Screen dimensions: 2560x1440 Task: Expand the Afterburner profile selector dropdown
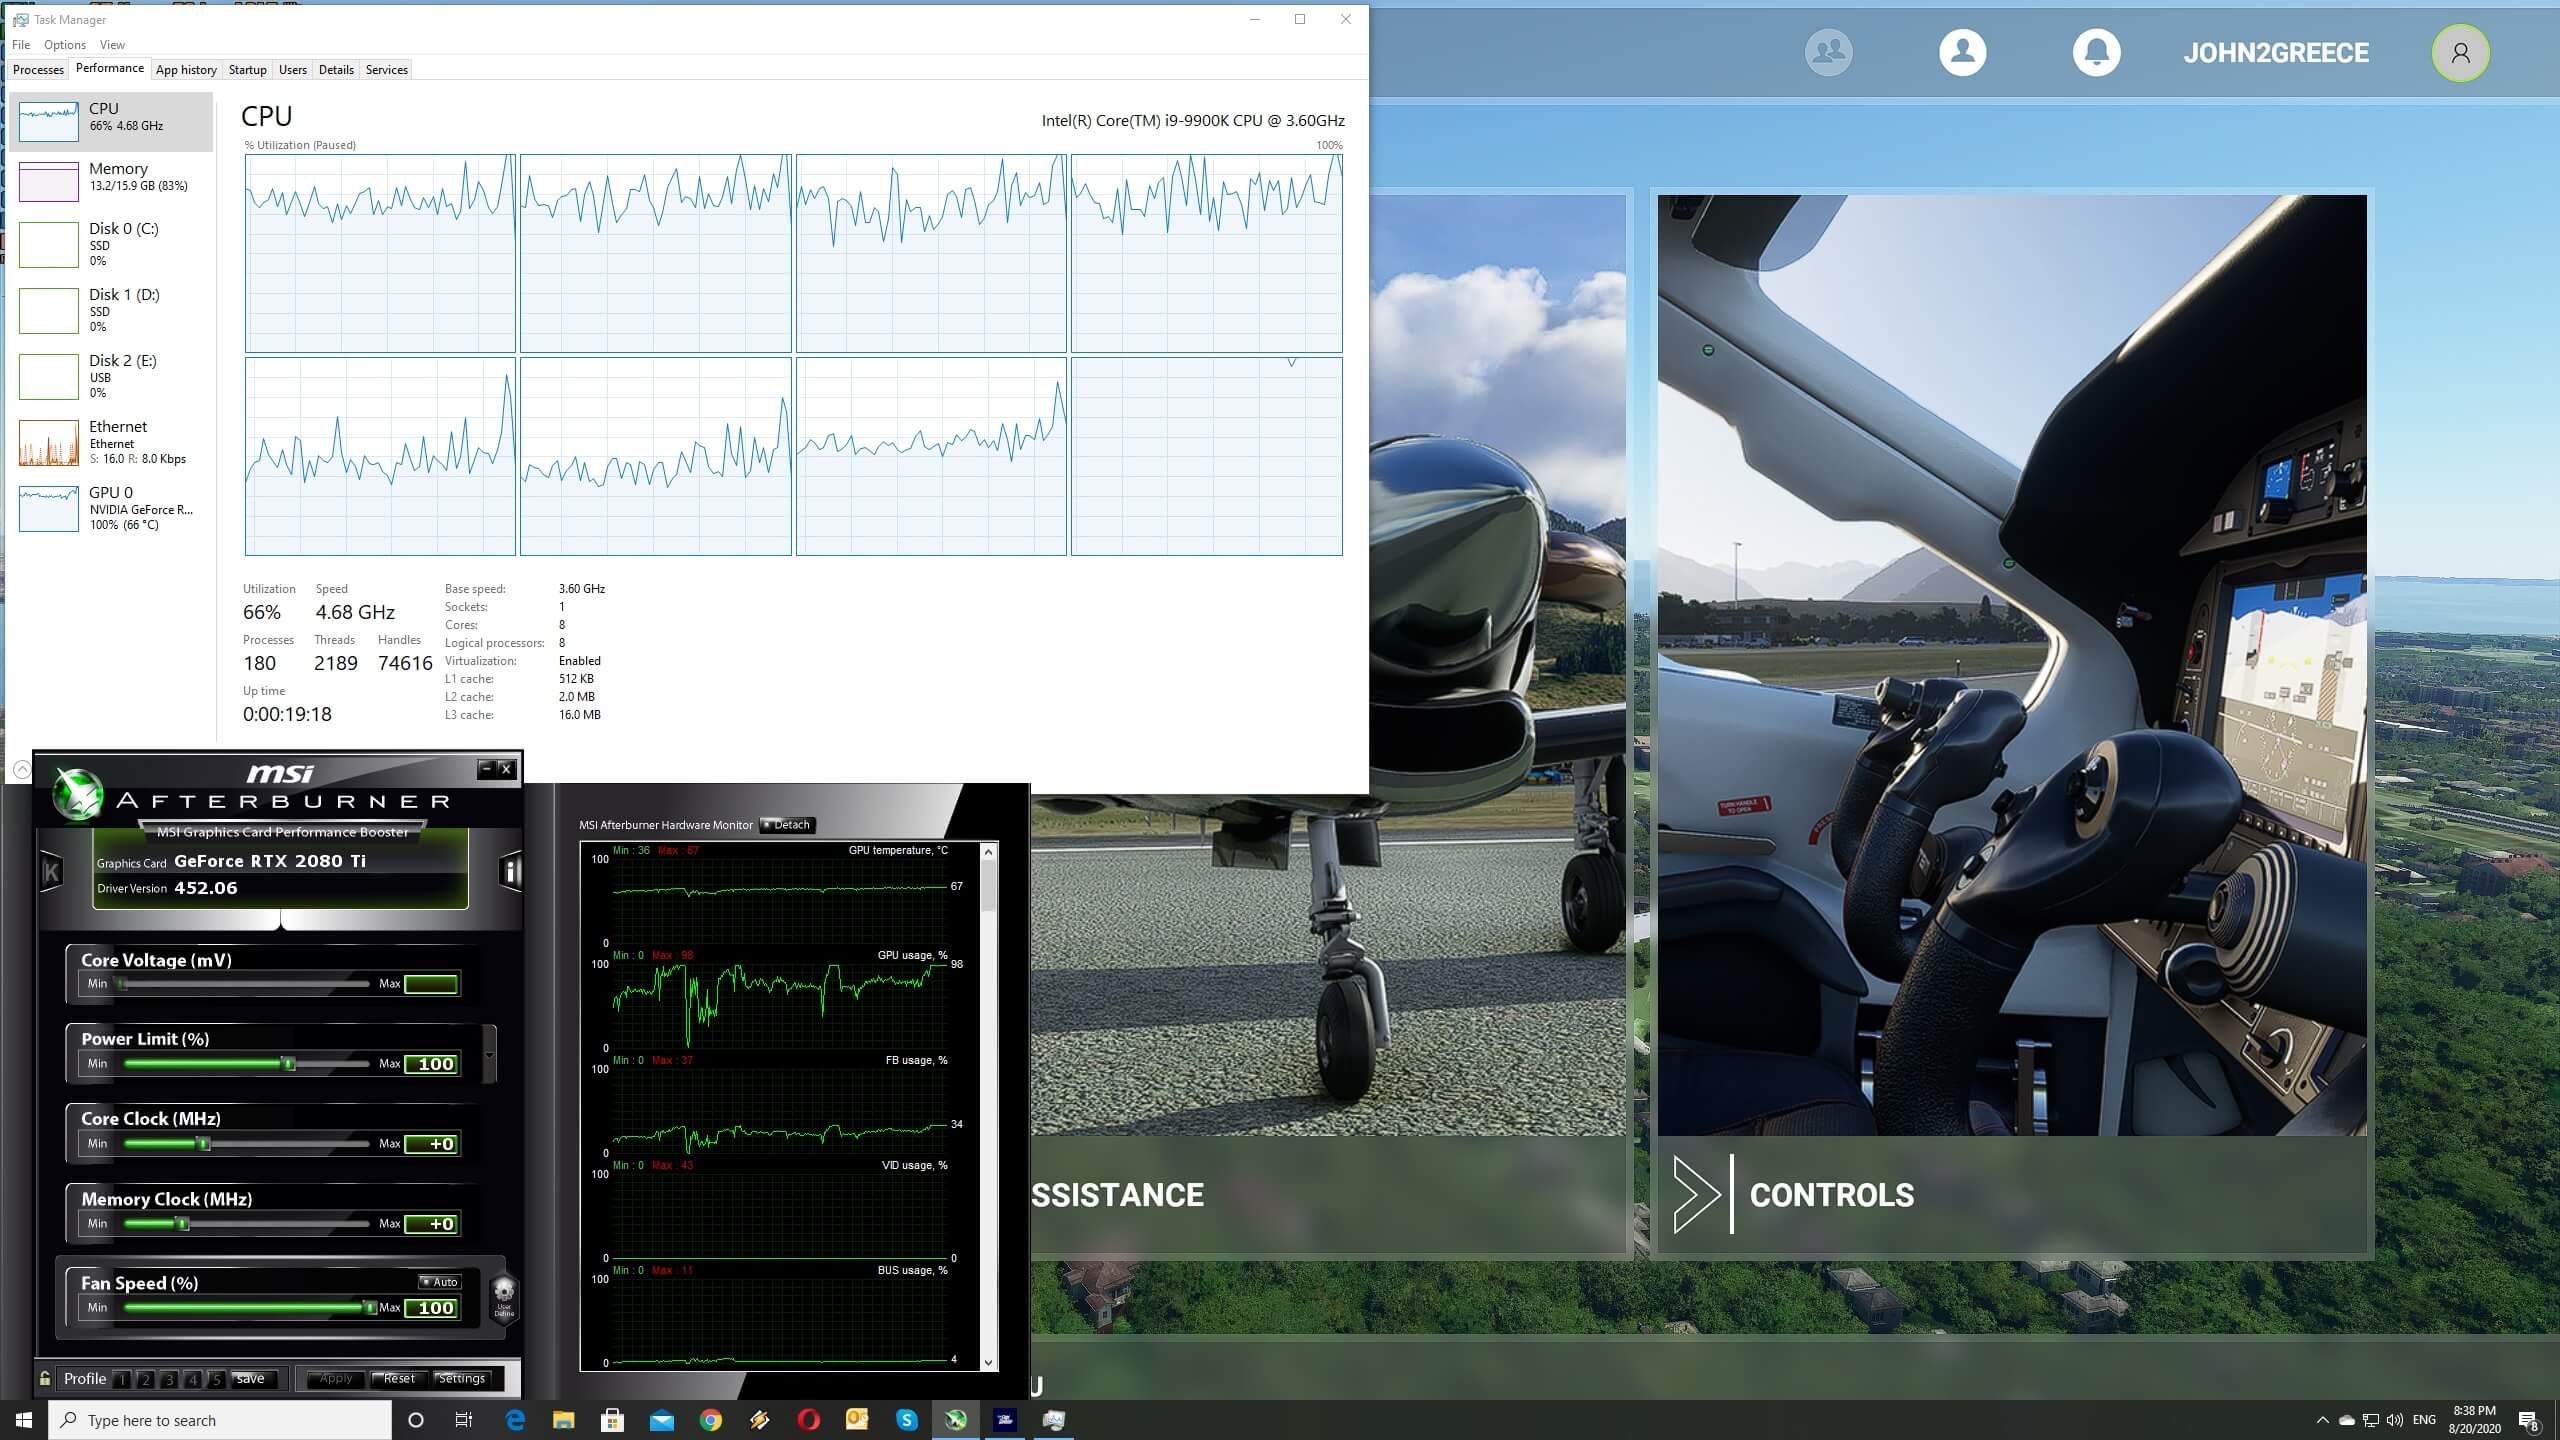point(84,1377)
